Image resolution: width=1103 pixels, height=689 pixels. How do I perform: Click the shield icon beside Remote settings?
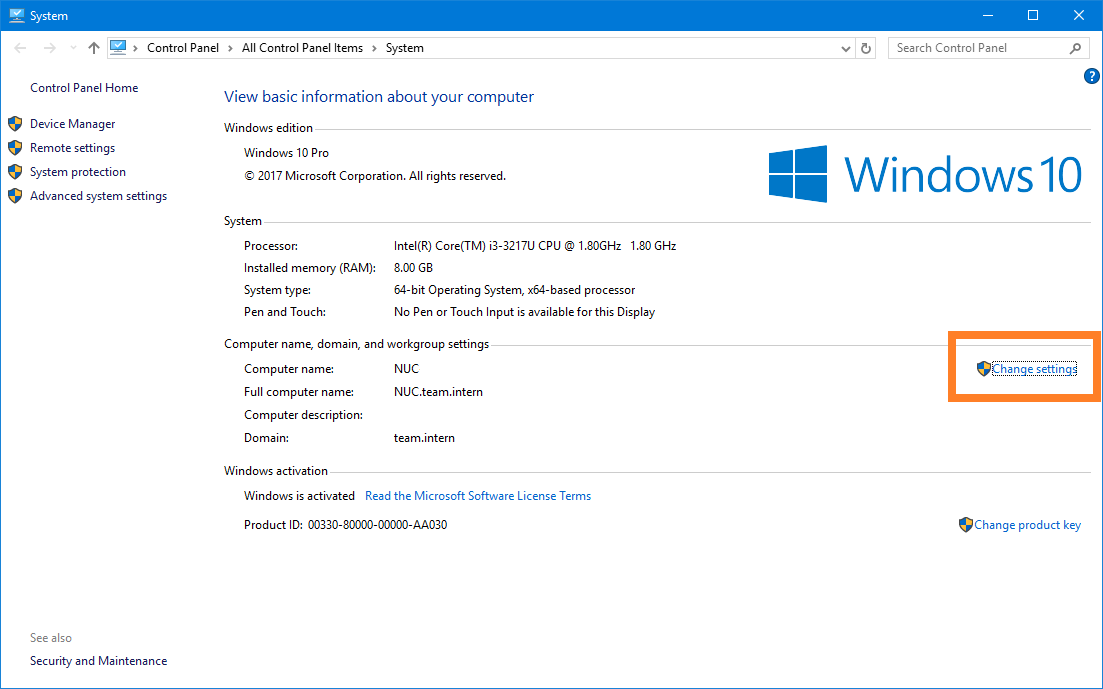tap(15, 148)
